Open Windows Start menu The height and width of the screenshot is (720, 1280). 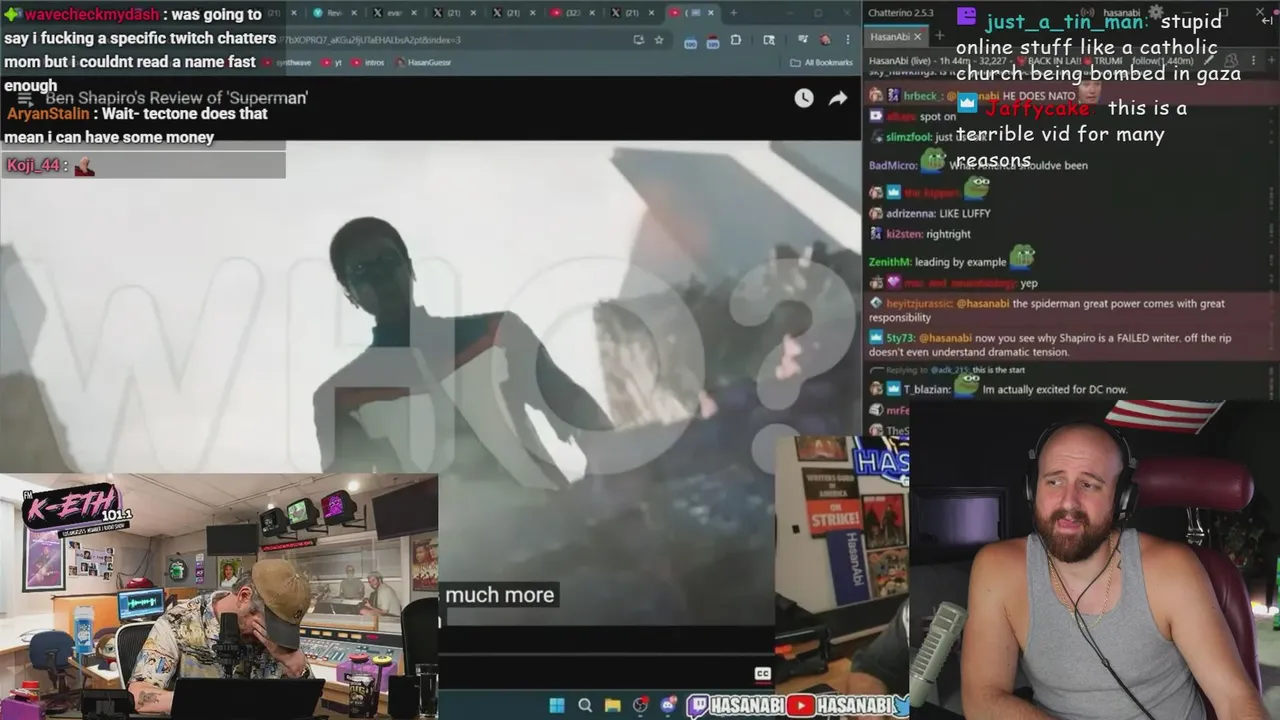tap(557, 705)
